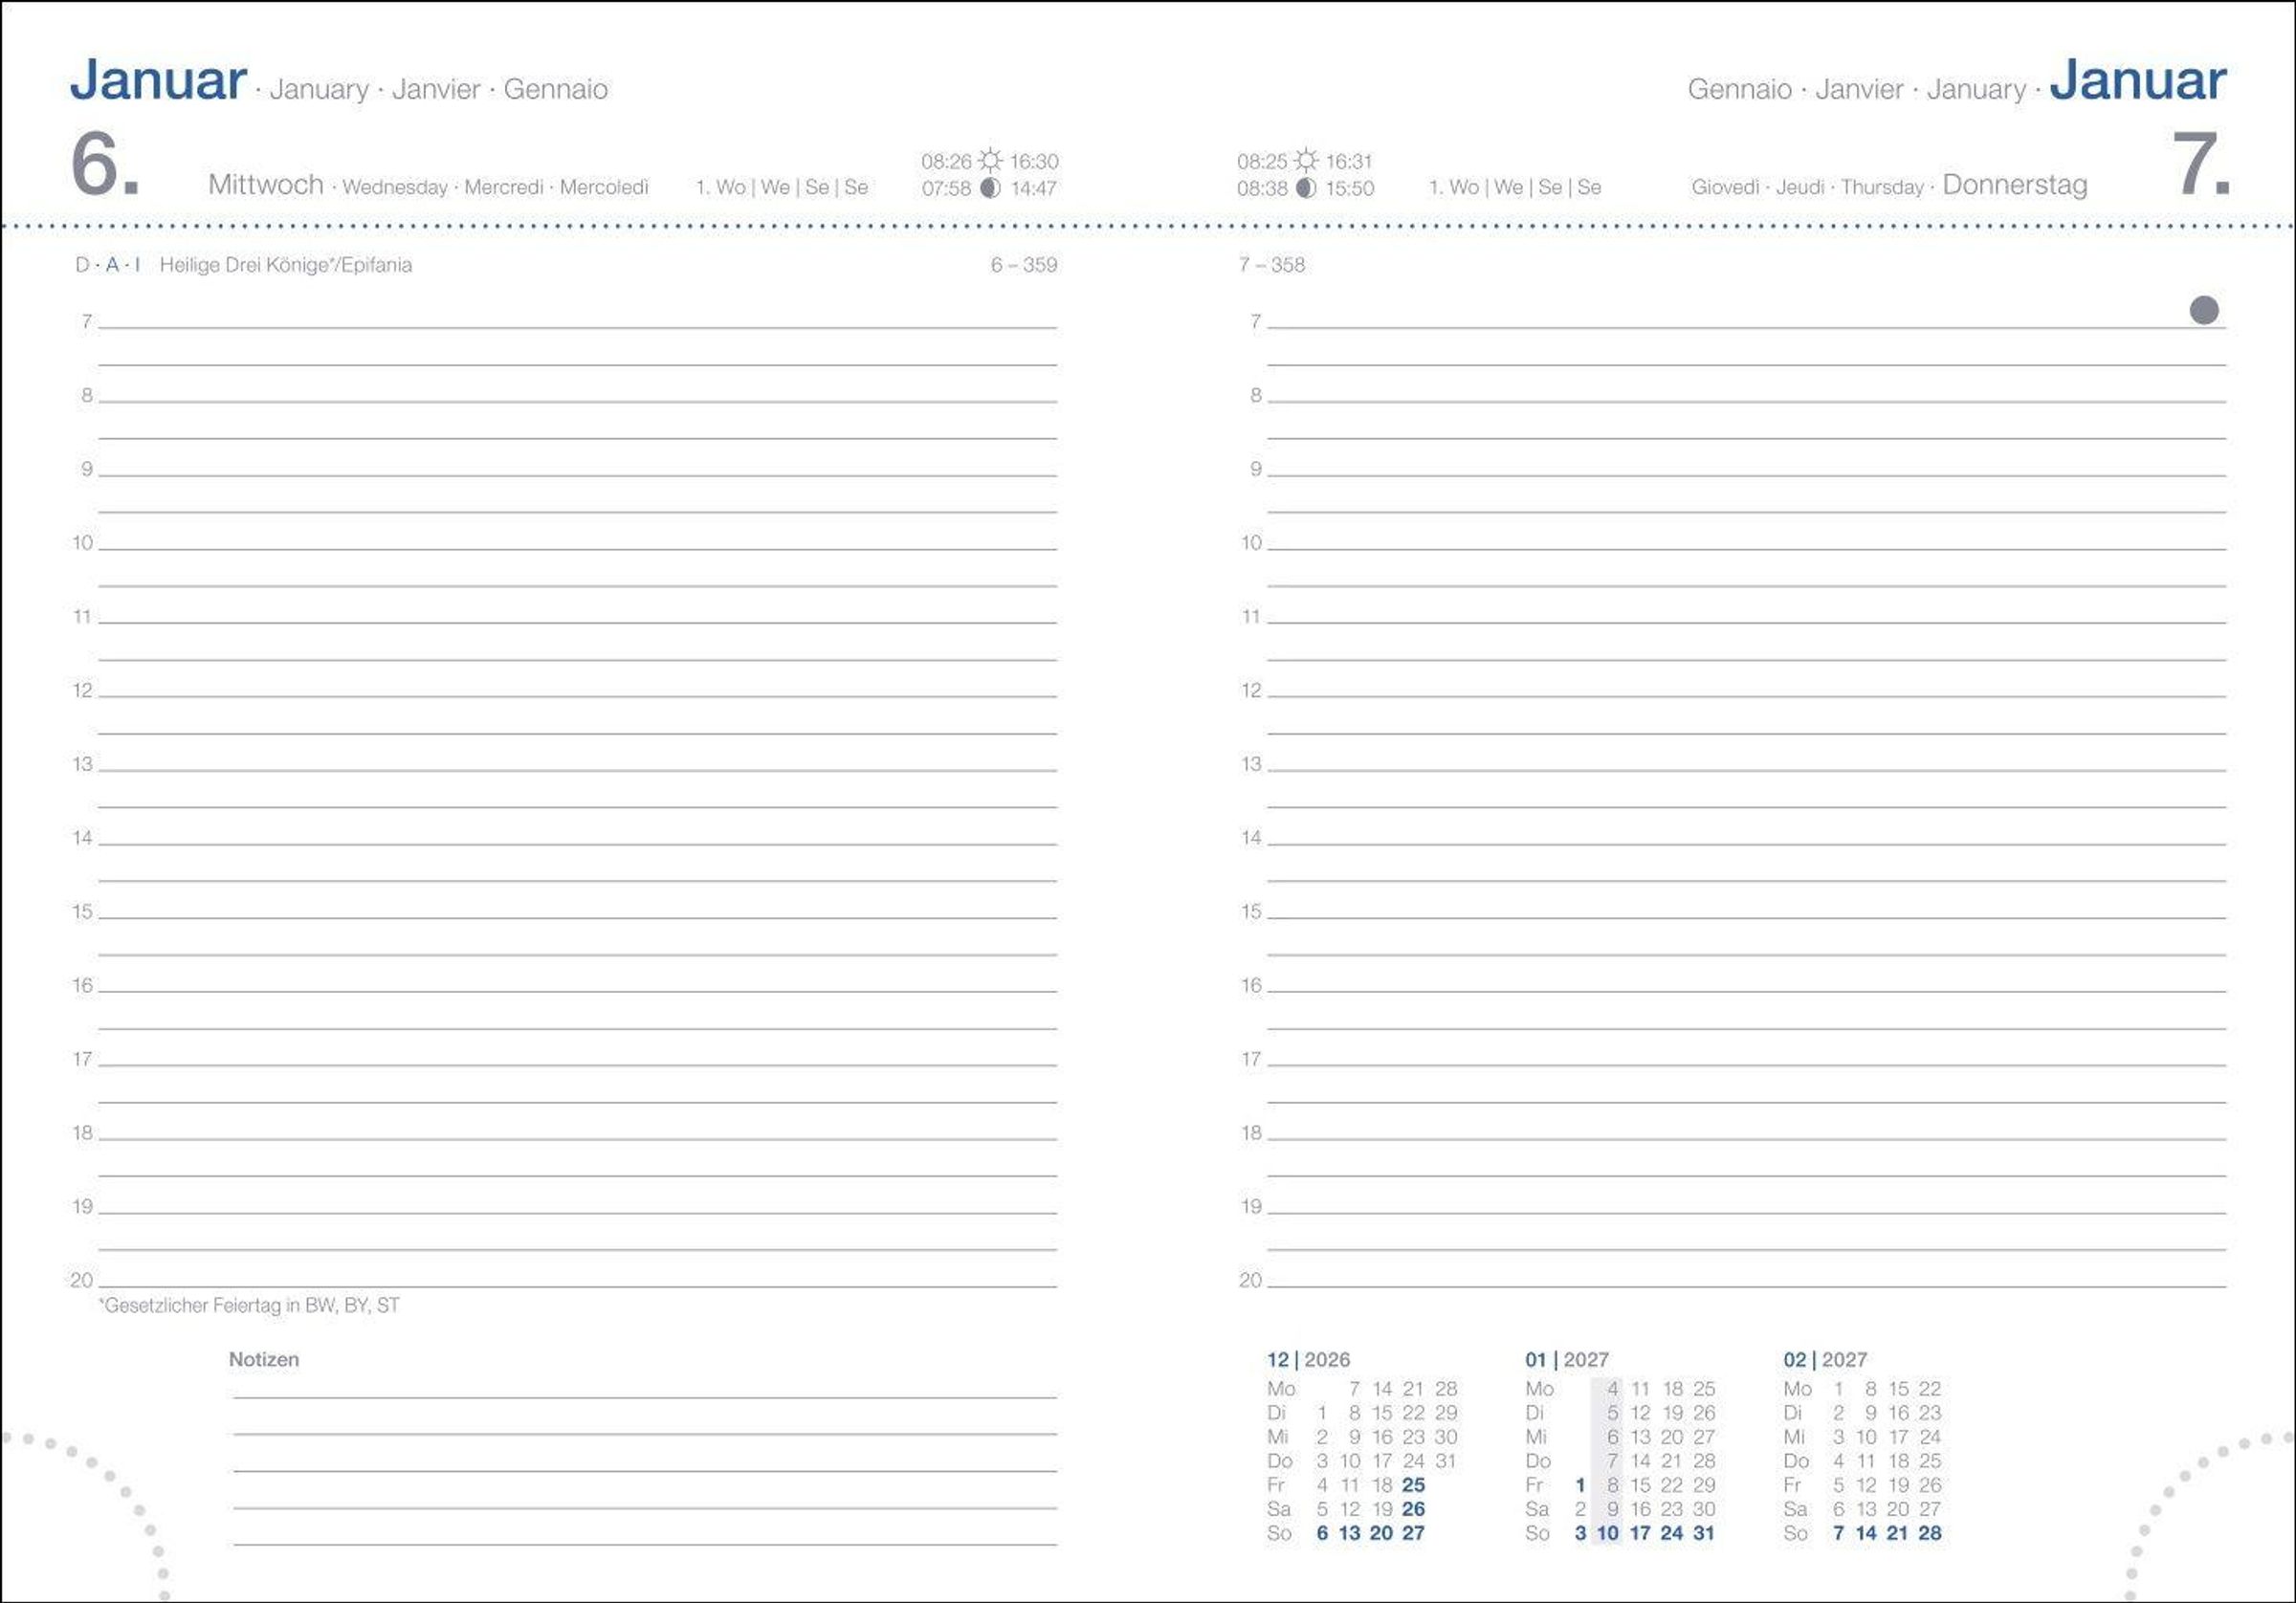Click the 02 | 2027 mini calendar header

pos(1825,1360)
